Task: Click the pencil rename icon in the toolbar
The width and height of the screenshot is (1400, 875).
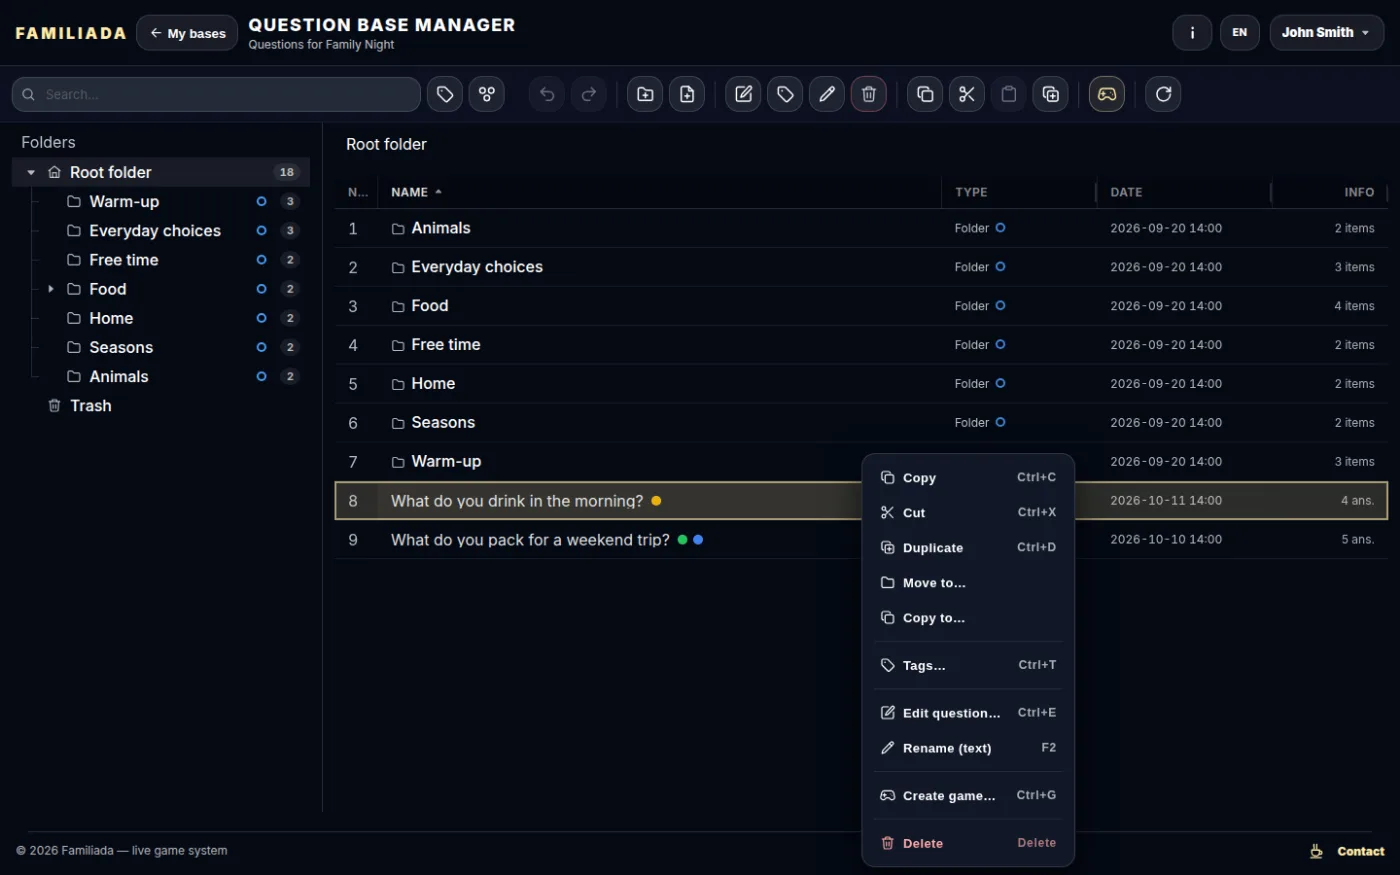Action: 827,94
